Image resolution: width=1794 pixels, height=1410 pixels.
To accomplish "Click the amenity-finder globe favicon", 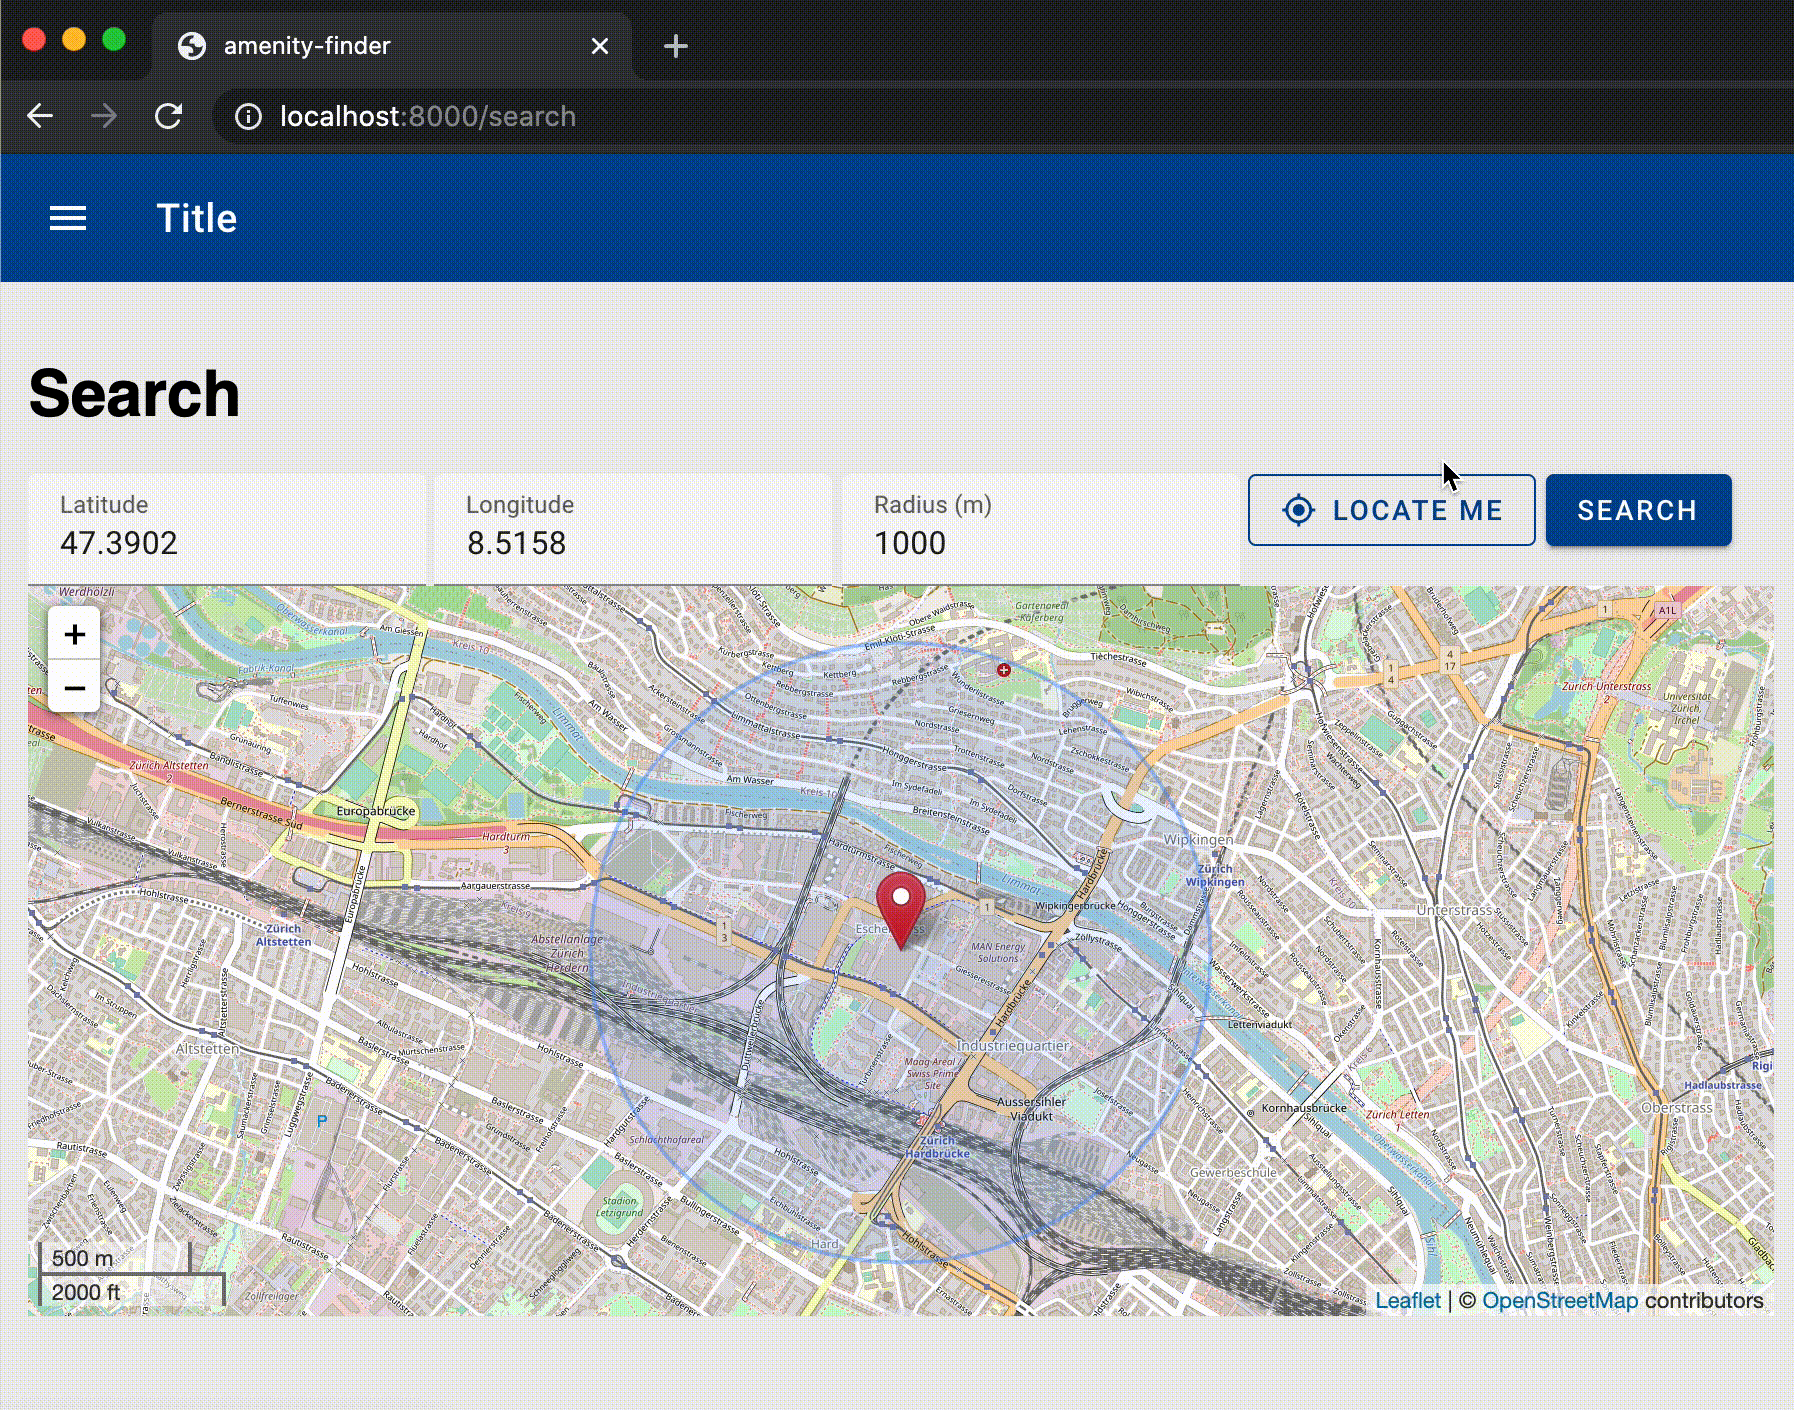I will click(192, 45).
